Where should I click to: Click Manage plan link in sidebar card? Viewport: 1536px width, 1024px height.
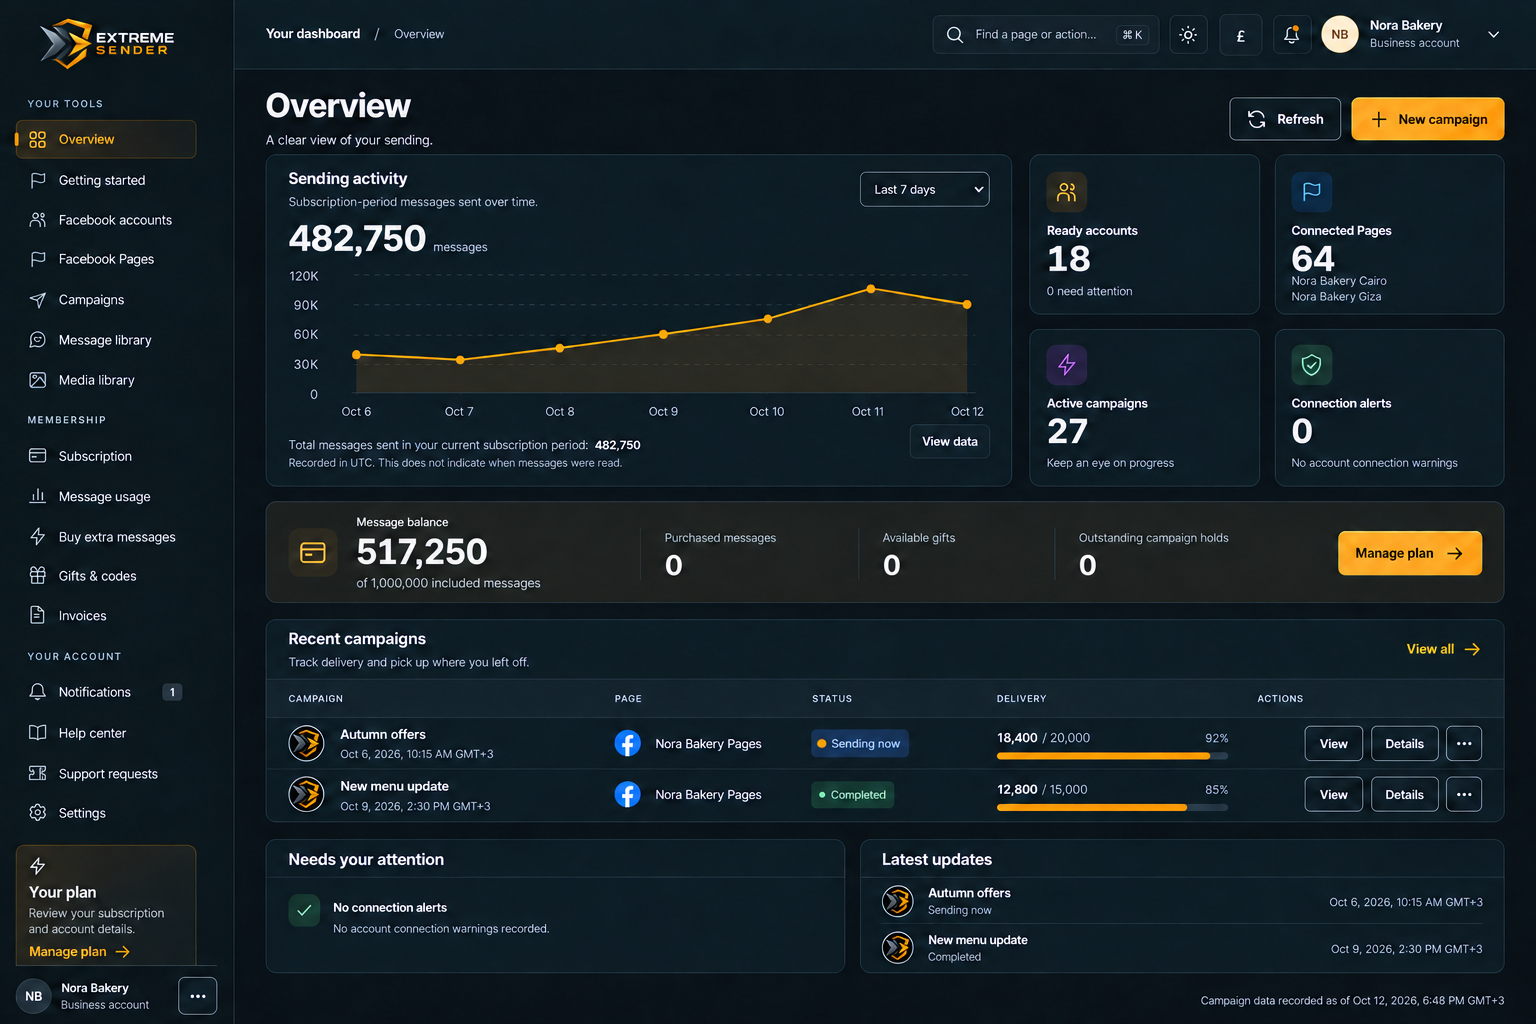point(80,952)
